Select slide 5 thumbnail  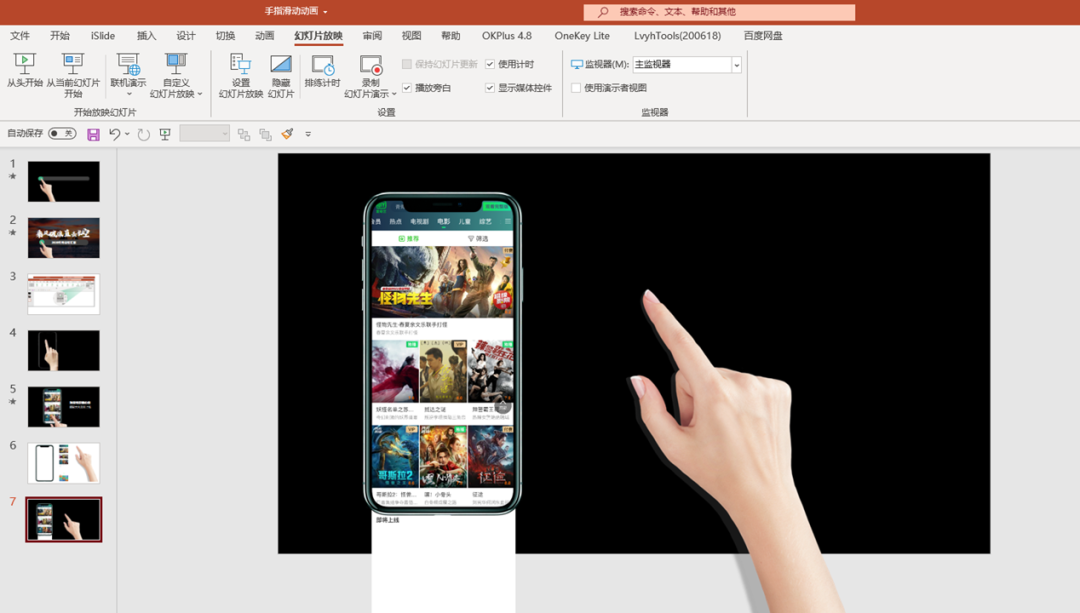coord(63,407)
